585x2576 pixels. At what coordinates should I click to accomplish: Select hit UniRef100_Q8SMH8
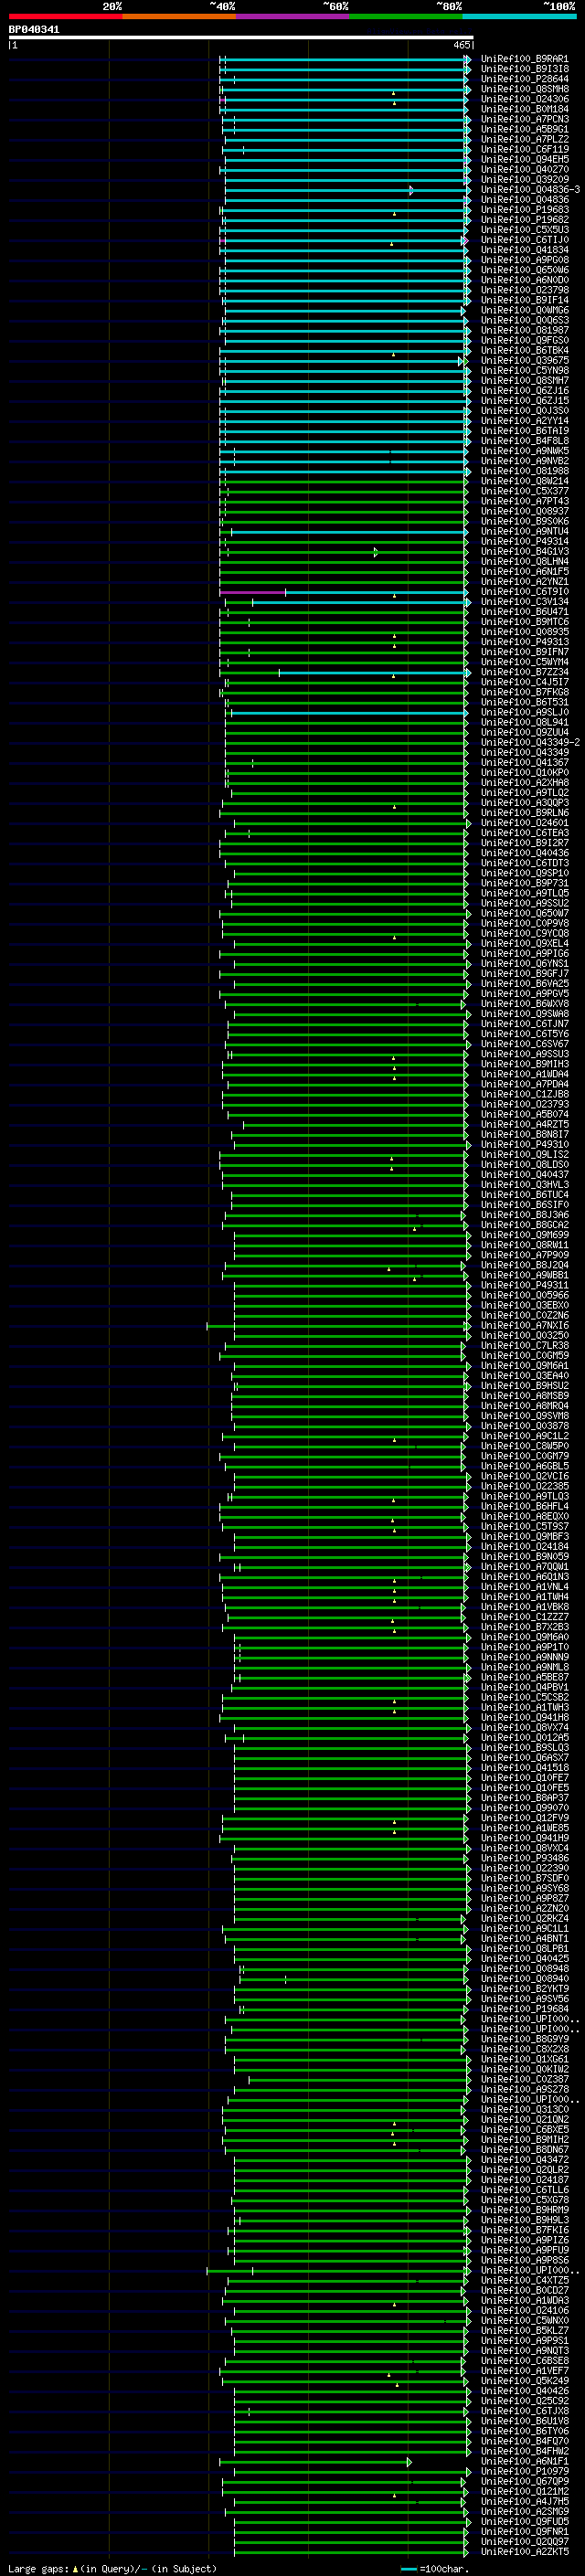pos(524,89)
